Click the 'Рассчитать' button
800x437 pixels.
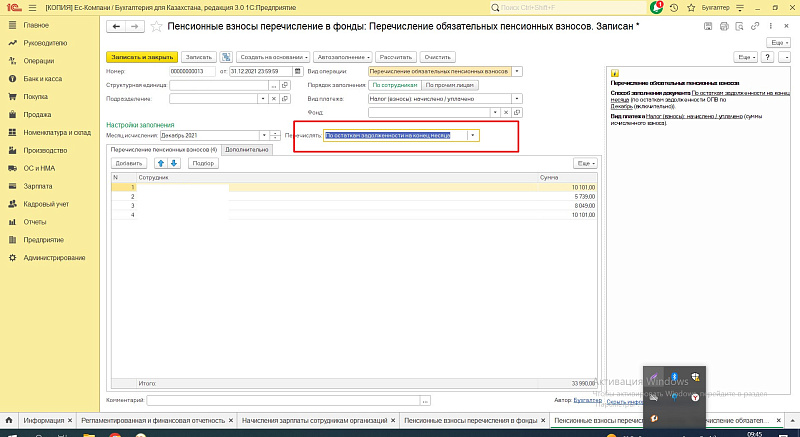(x=395, y=57)
